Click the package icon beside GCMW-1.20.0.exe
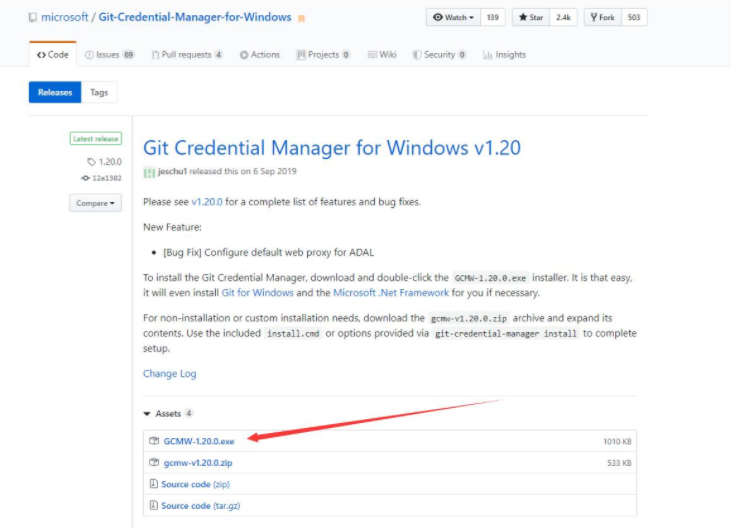731x528 pixels. point(154,440)
